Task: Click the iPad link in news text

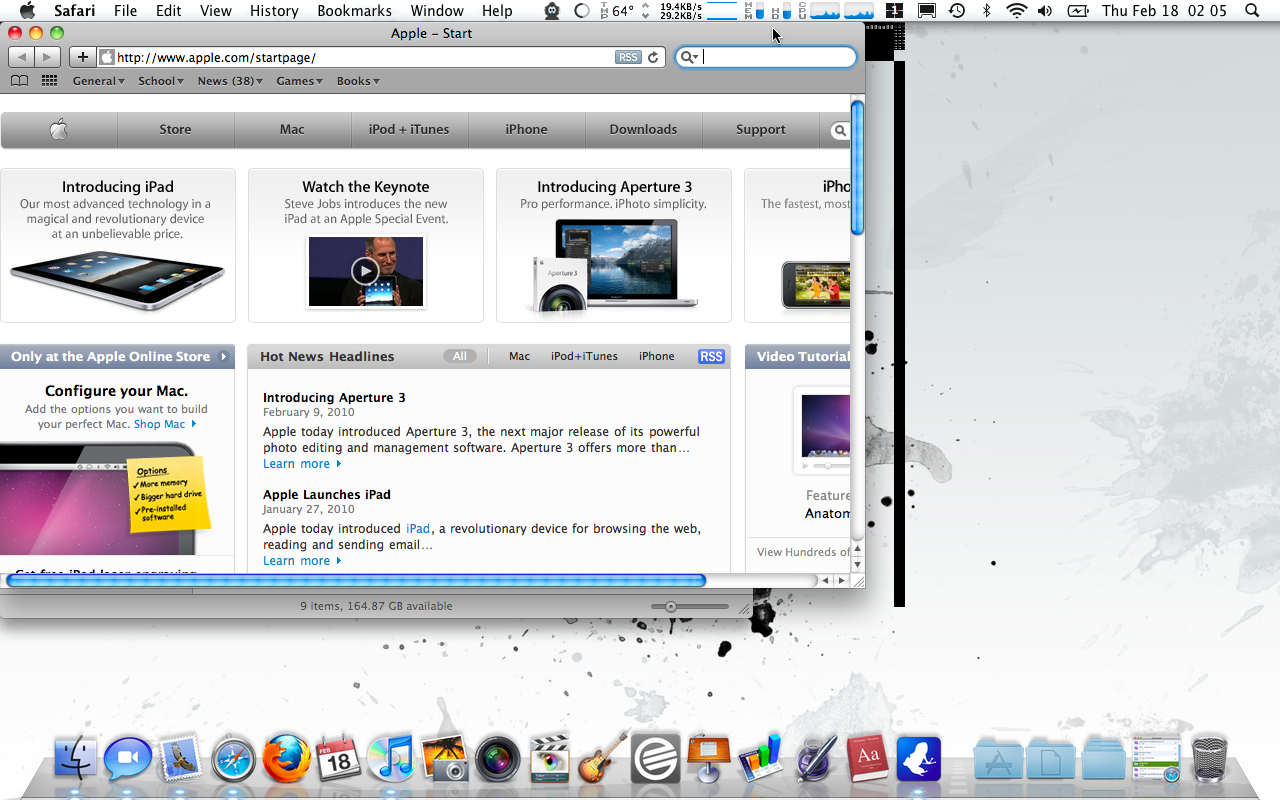Action: tap(418, 529)
